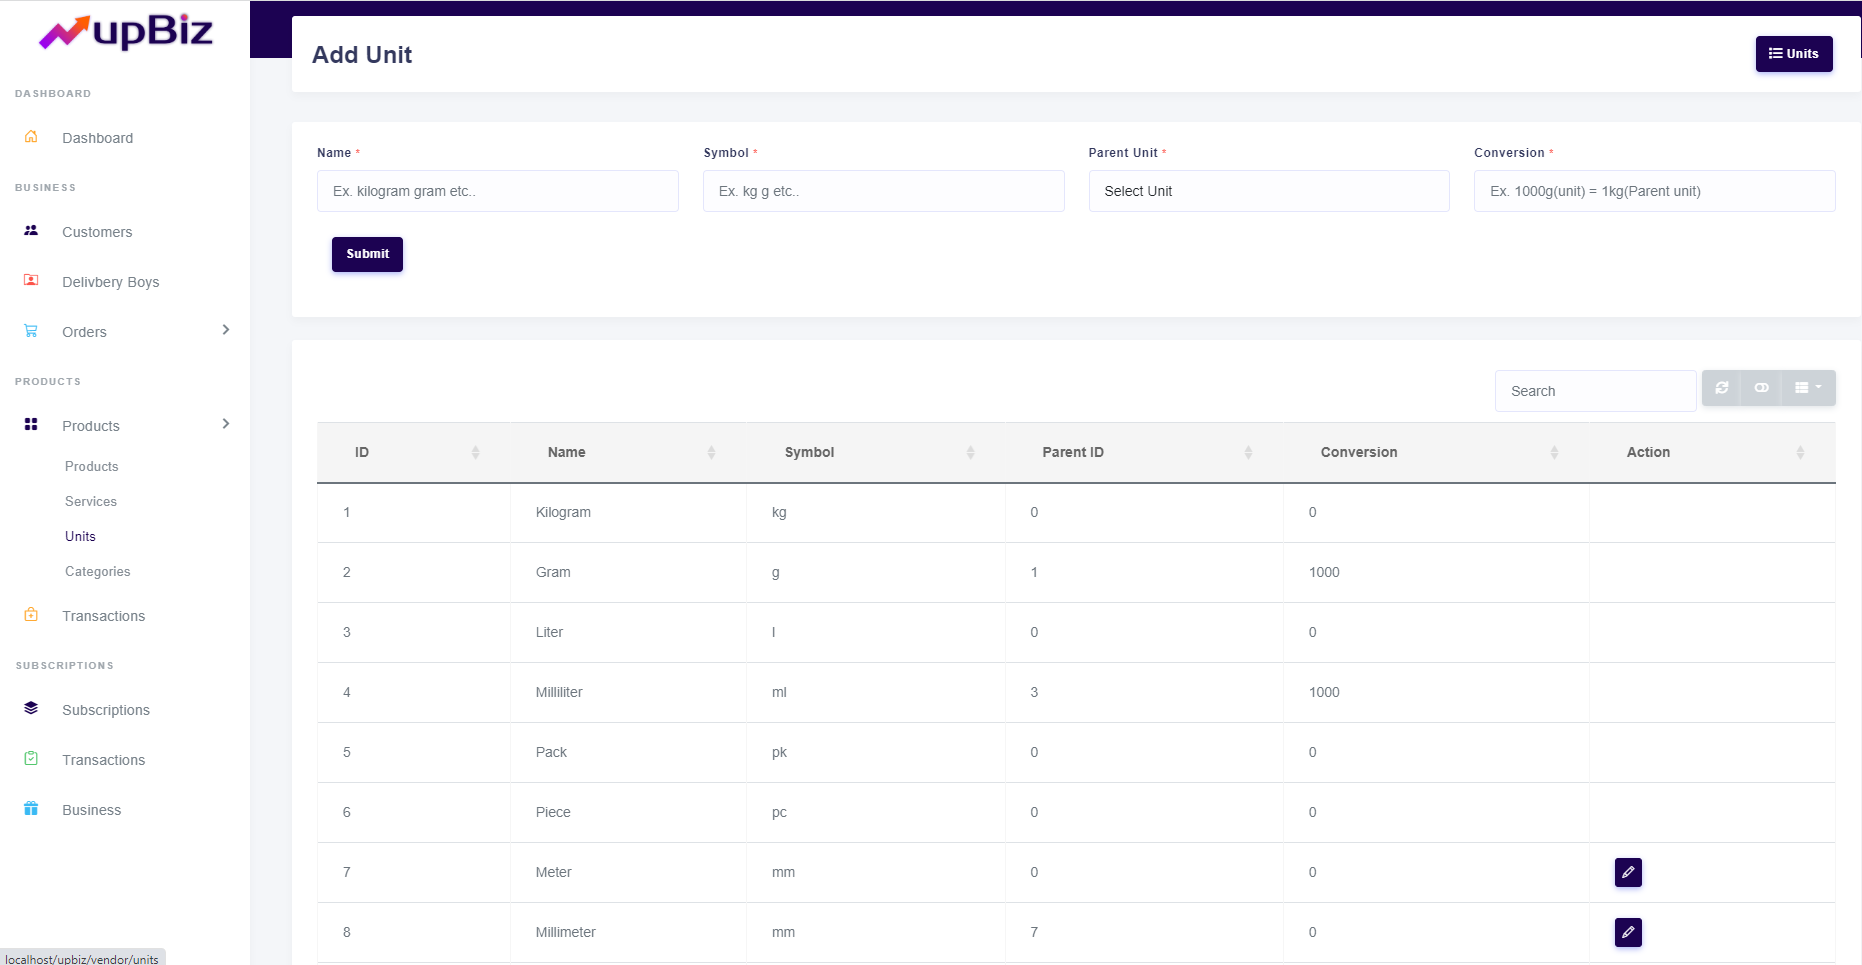Open the Parent Unit select dropdown

click(x=1268, y=191)
